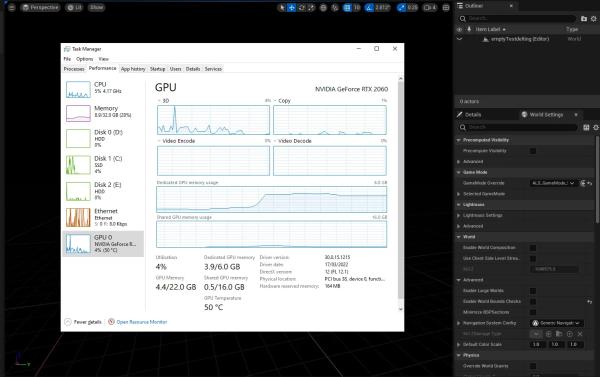The image size is (600, 377).
Task: Collapse the Game Mode section
Action: (x=458, y=172)
